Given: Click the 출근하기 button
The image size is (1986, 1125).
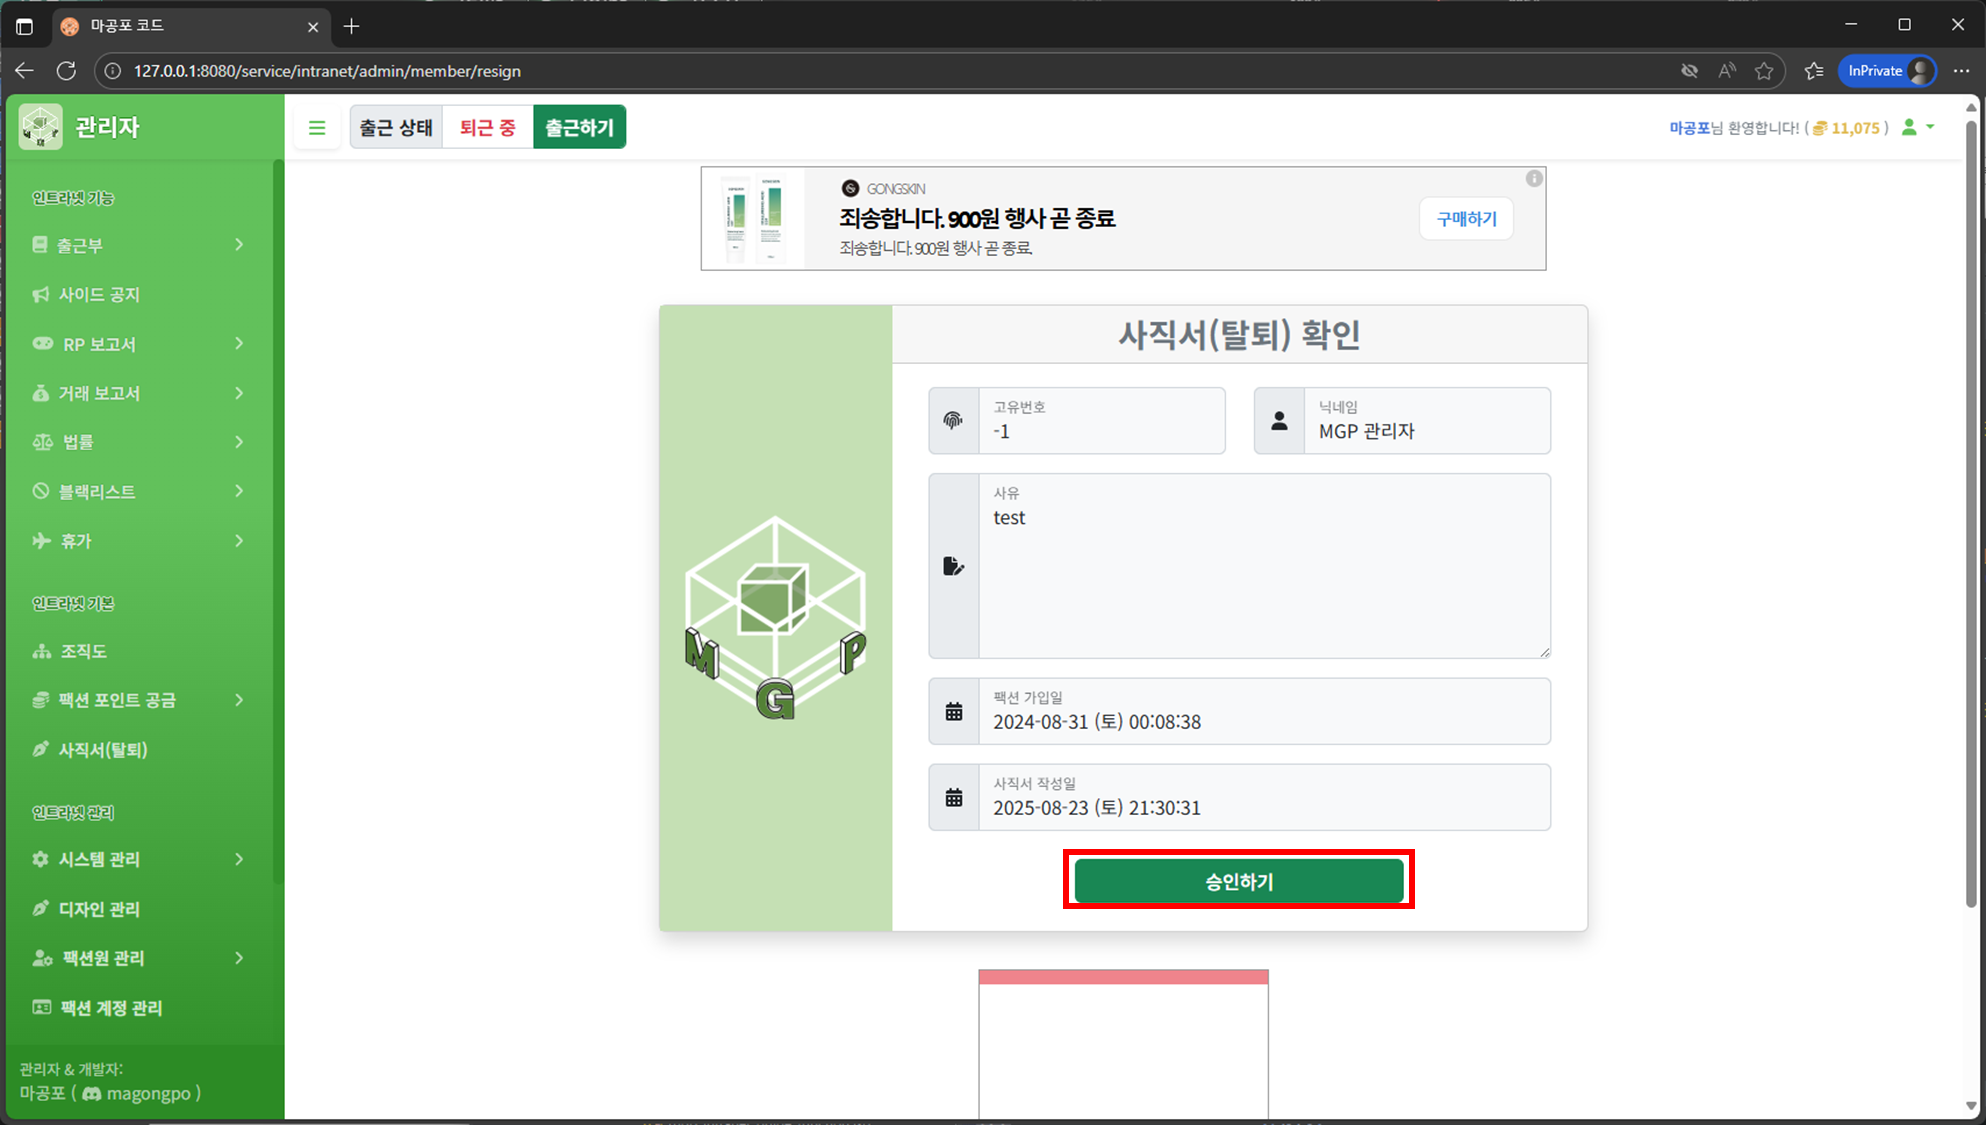Looking at the screenshot, I should point(579,128).
